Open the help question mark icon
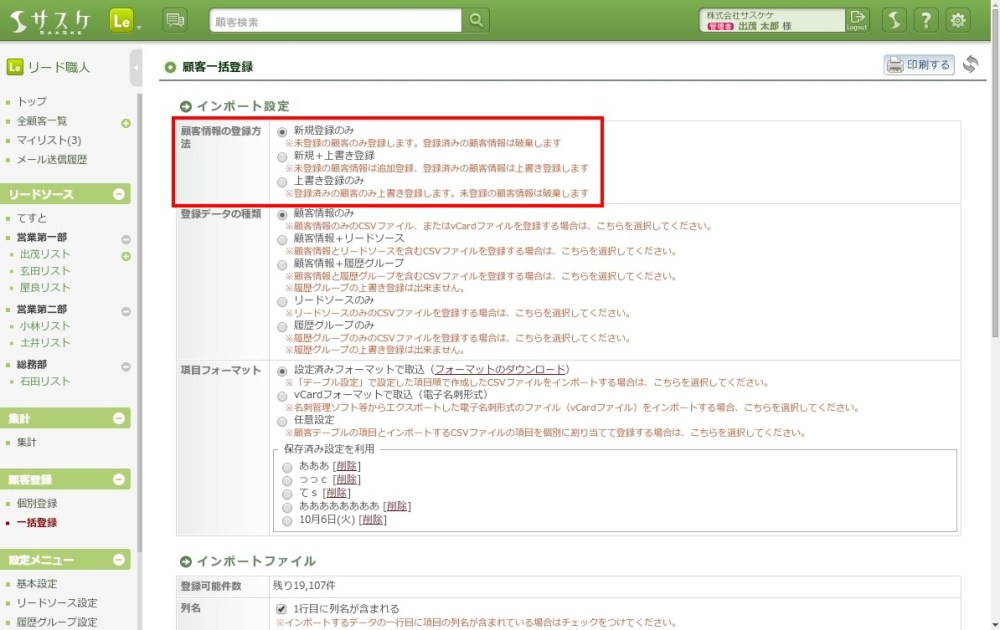Screen dimensions: 1000x630 (x=927, y=20)
